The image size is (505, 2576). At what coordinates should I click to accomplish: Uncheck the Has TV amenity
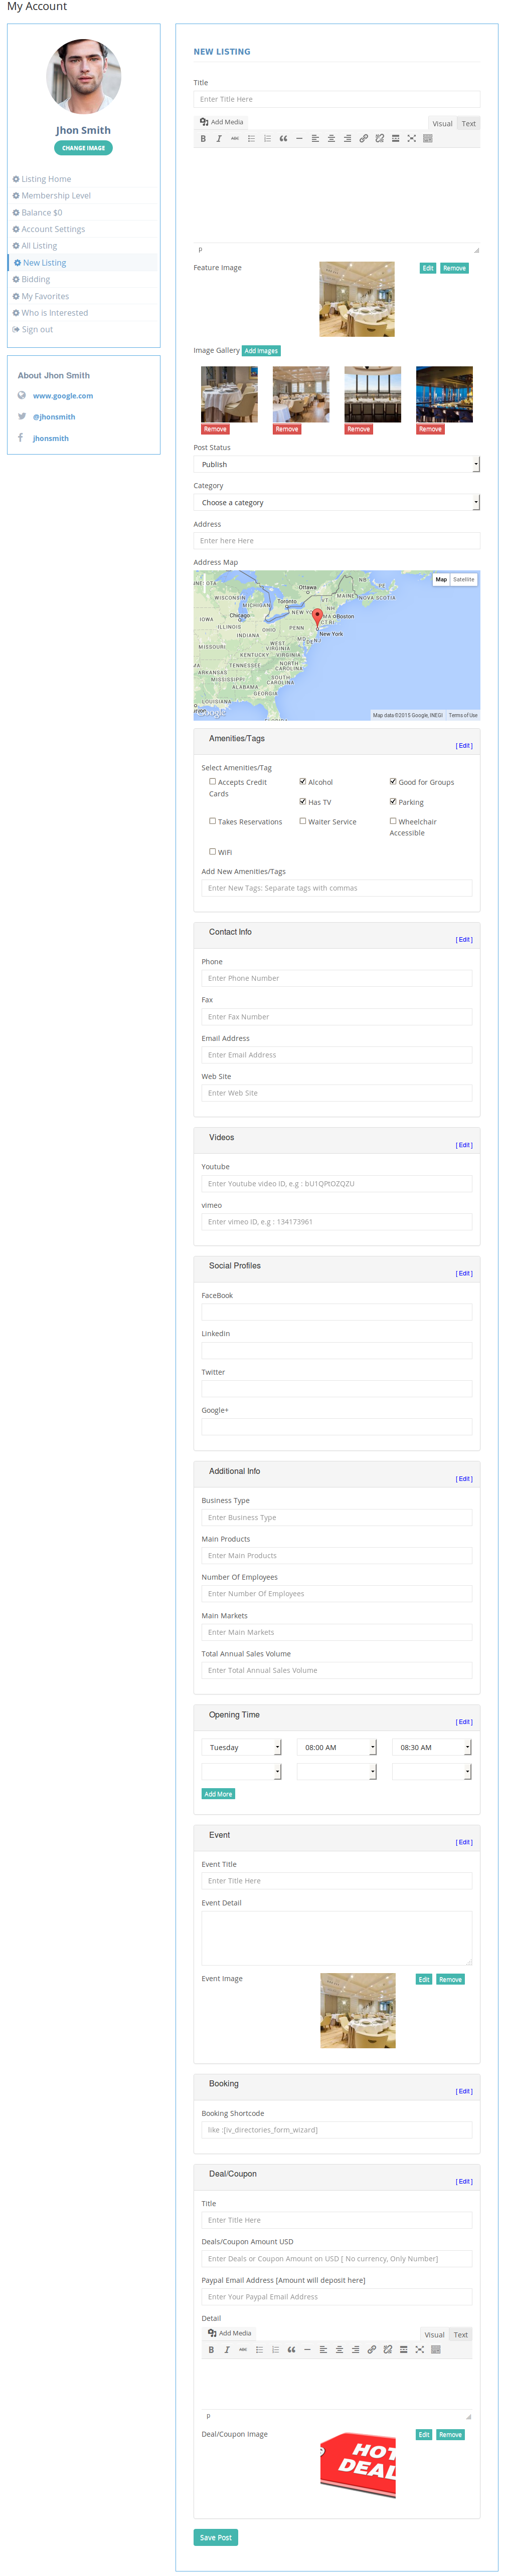click(303, 801)
